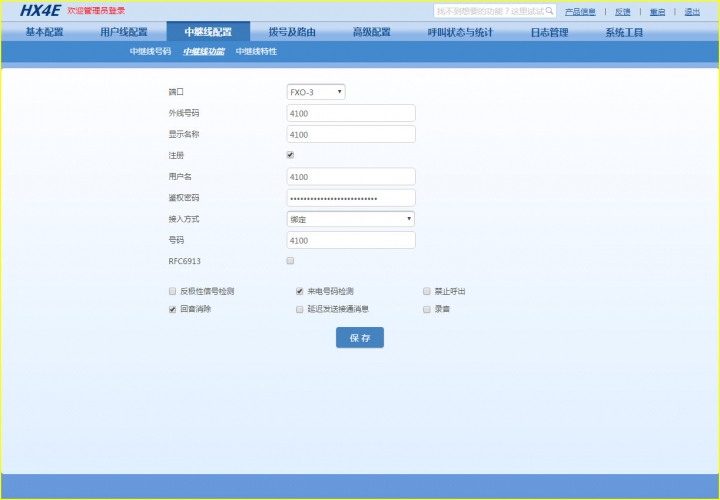Image resolution: width=720 pixels, height=500 pixels.
Task: Open the 产品信息 link
Action: pos(580,11)
